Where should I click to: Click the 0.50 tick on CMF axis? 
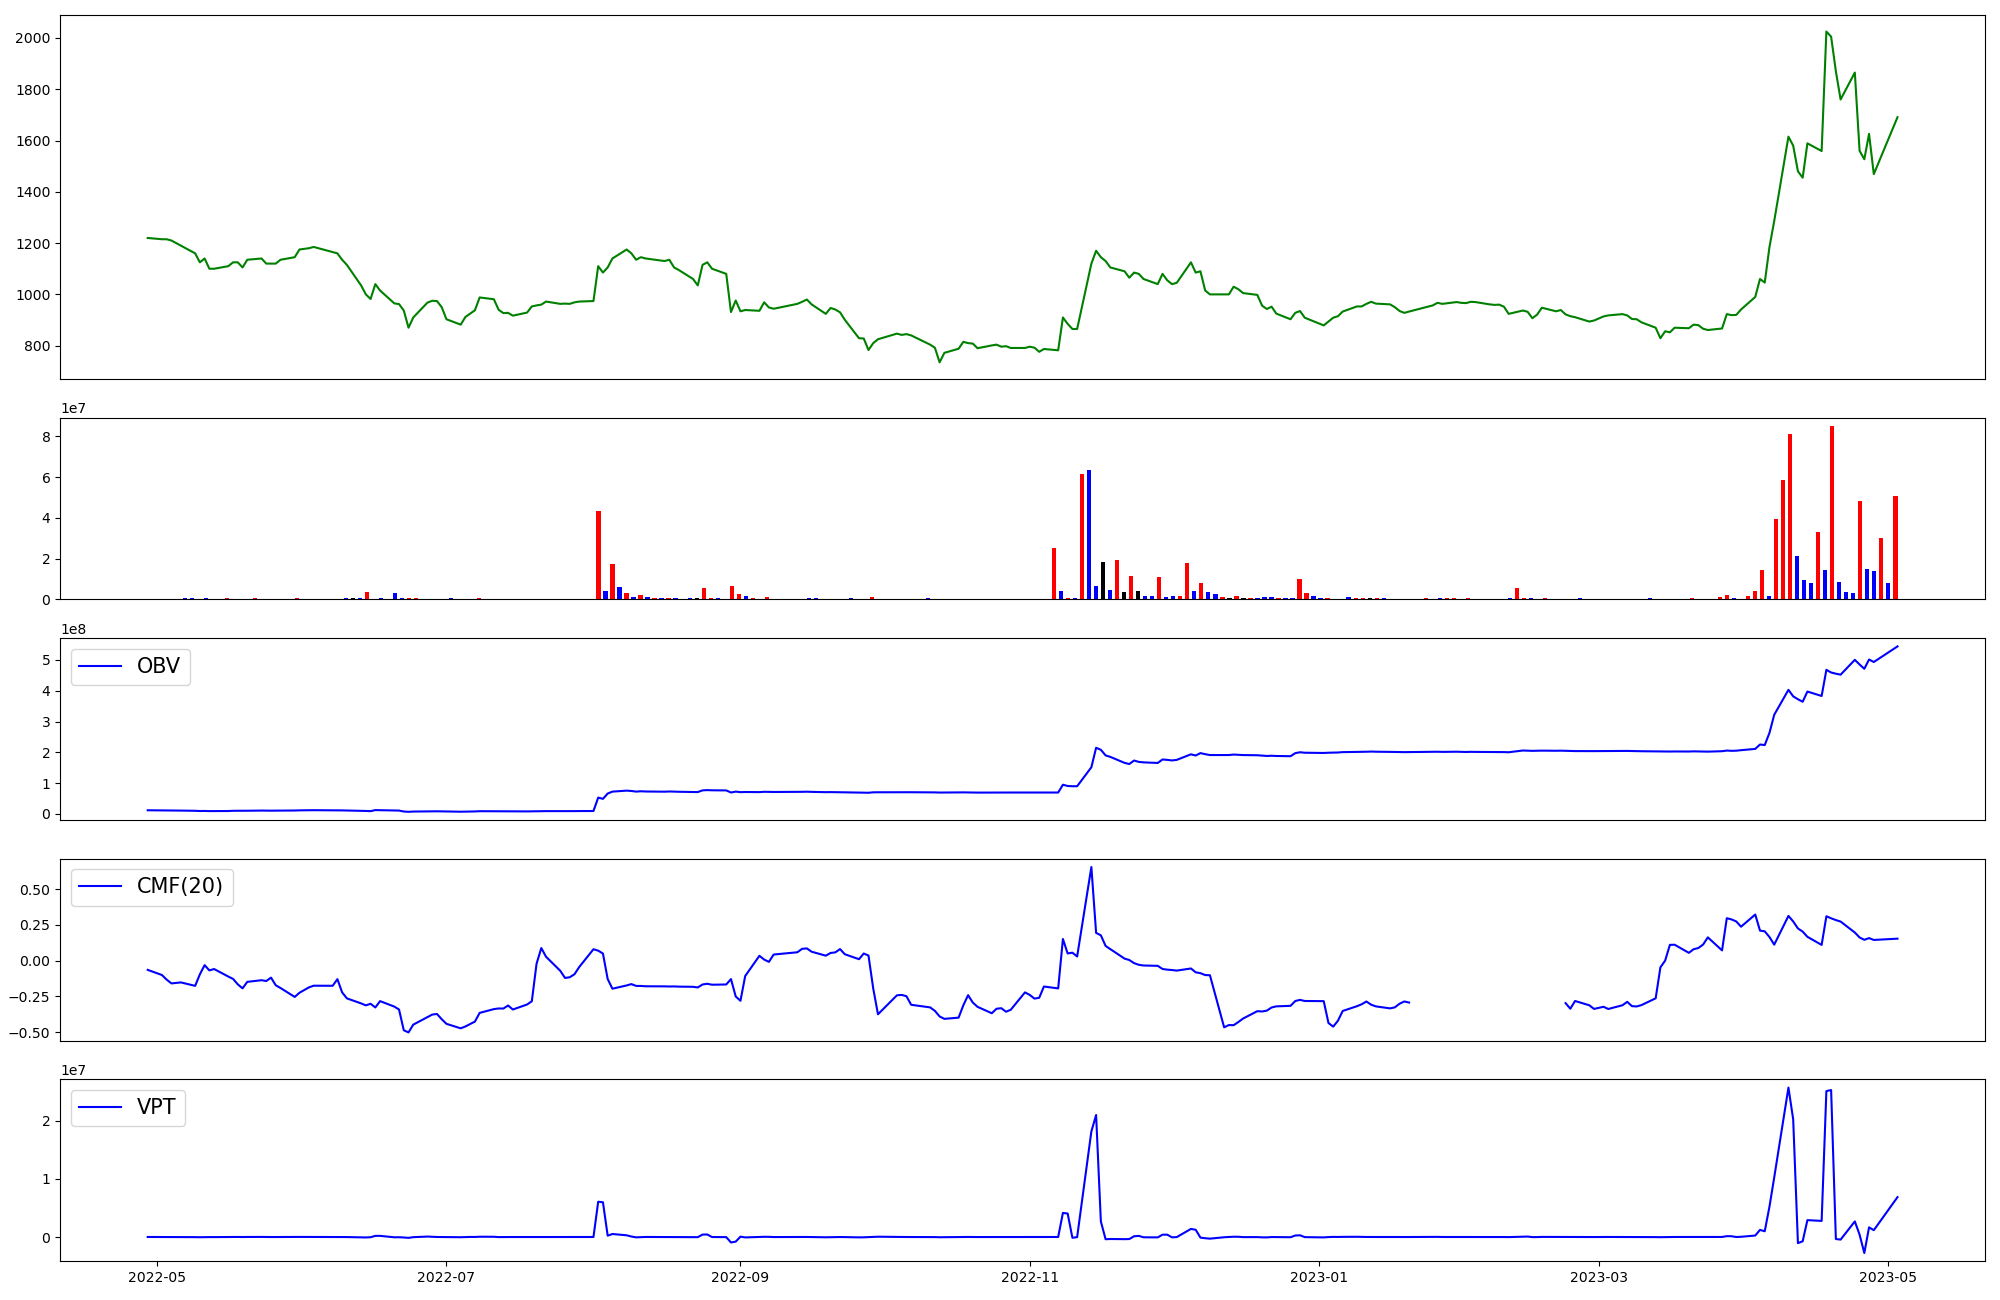tap(33, 890)
